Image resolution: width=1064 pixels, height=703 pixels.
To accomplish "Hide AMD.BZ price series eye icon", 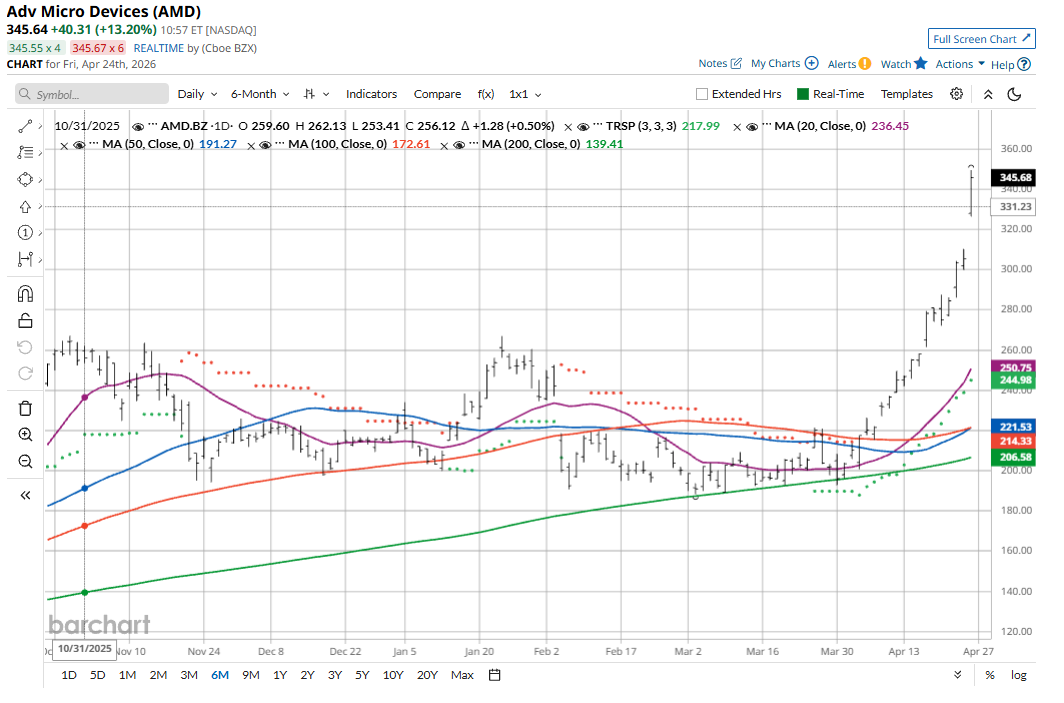I will [138, 127].
